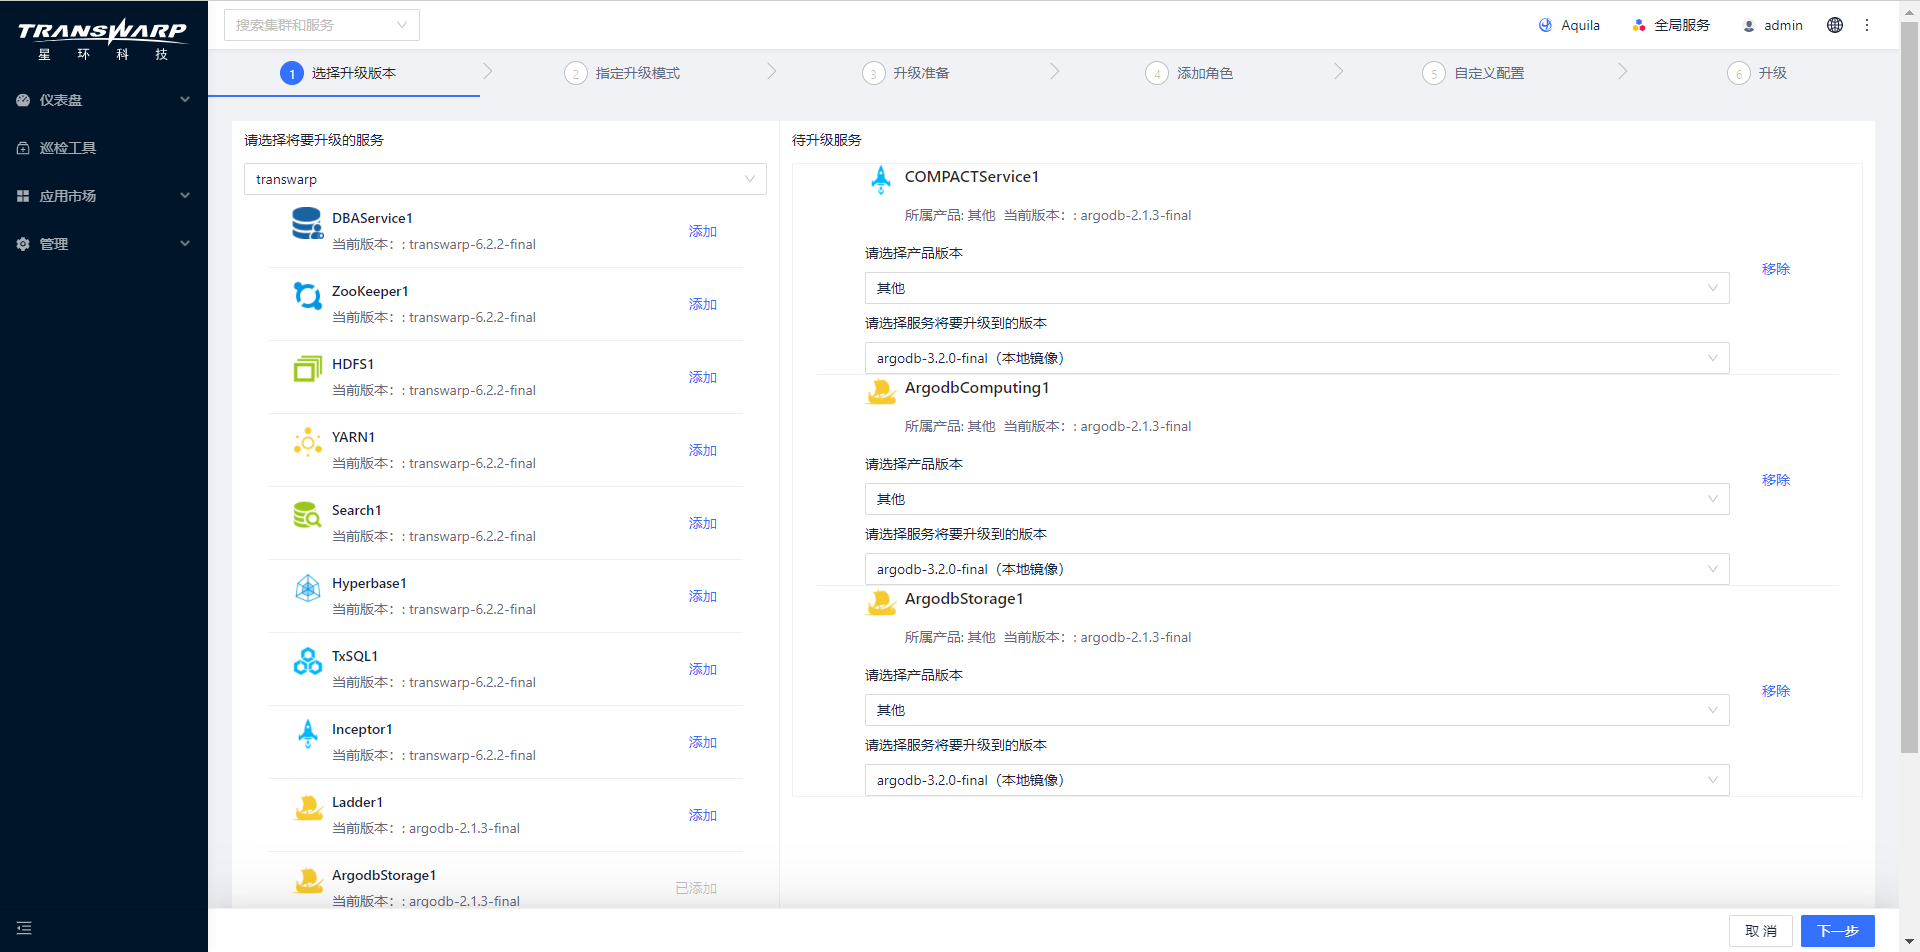The width and height of the screenshot is (1920, 952).
Task: Click the ZooKeeper1 service icon
Action: tap(308, 296)
